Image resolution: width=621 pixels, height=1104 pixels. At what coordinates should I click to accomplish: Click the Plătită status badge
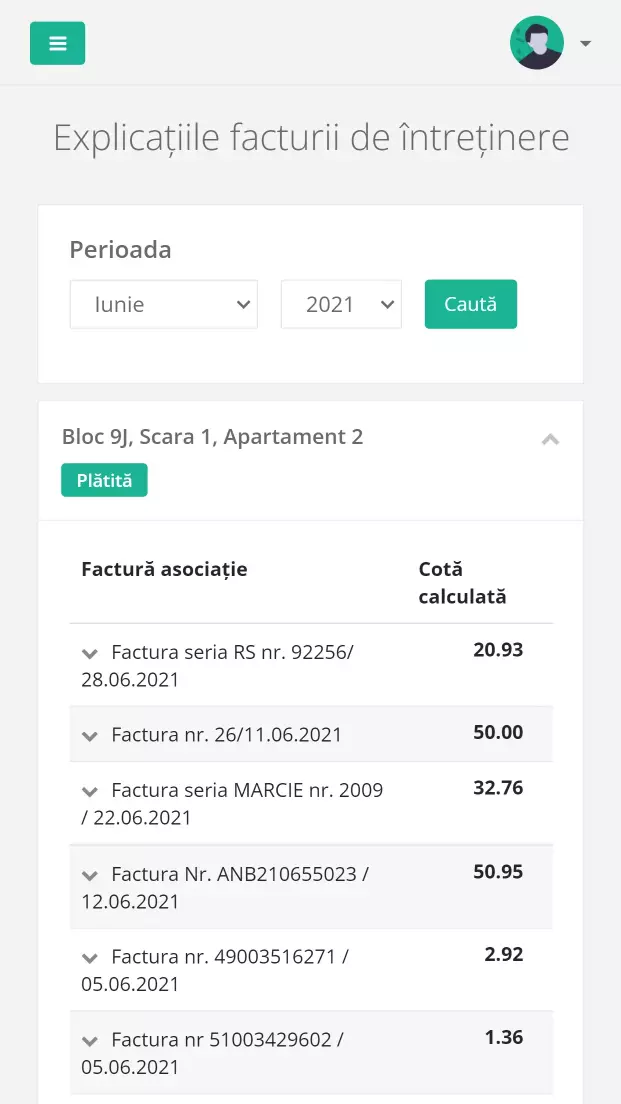pos(104,480)
